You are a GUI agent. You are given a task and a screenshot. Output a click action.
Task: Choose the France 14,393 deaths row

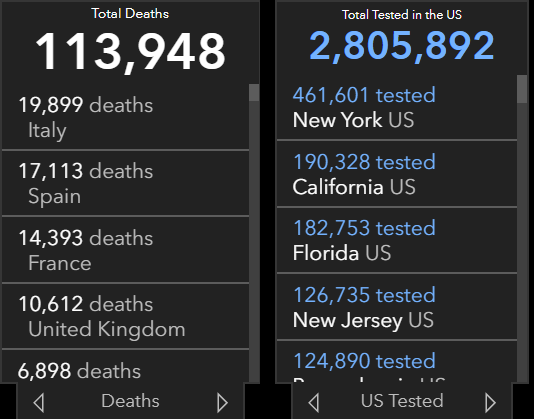[125, 250]
